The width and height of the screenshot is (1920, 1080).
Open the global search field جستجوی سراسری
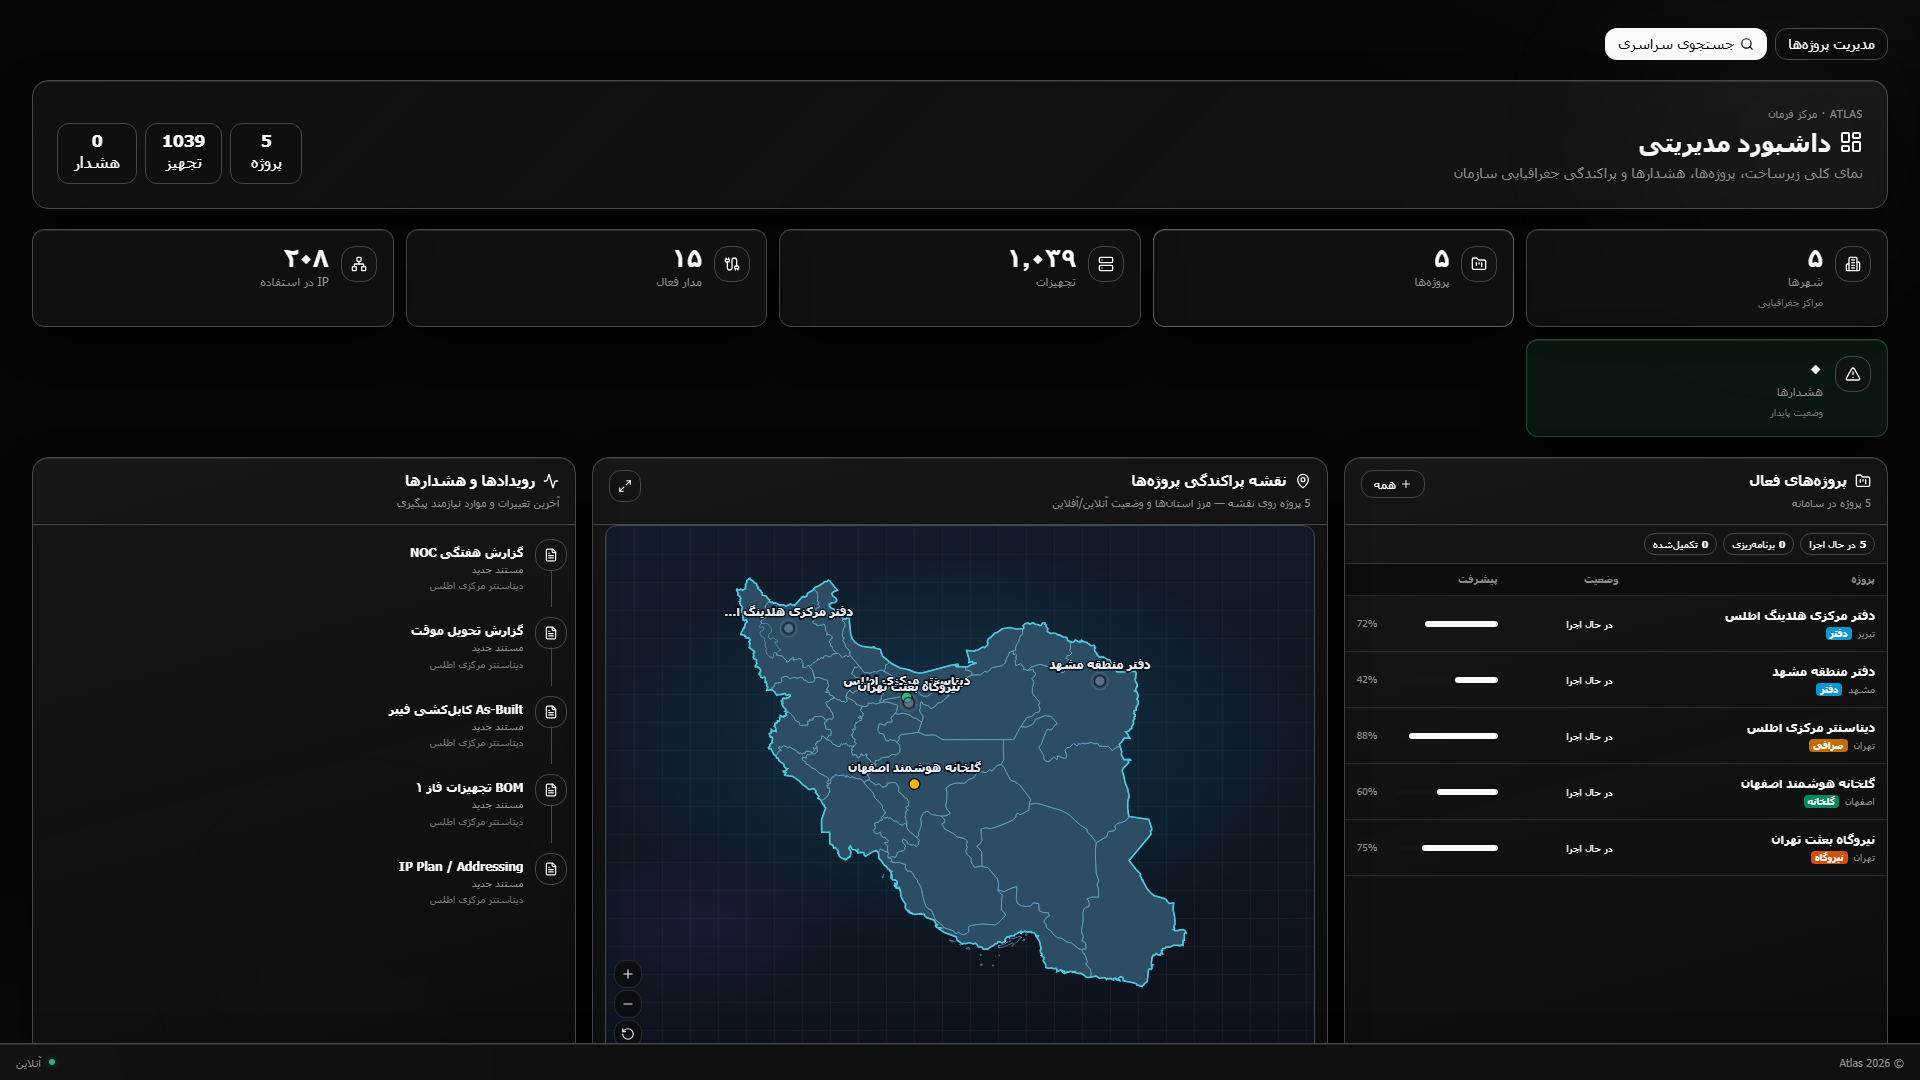[1685, 44]
